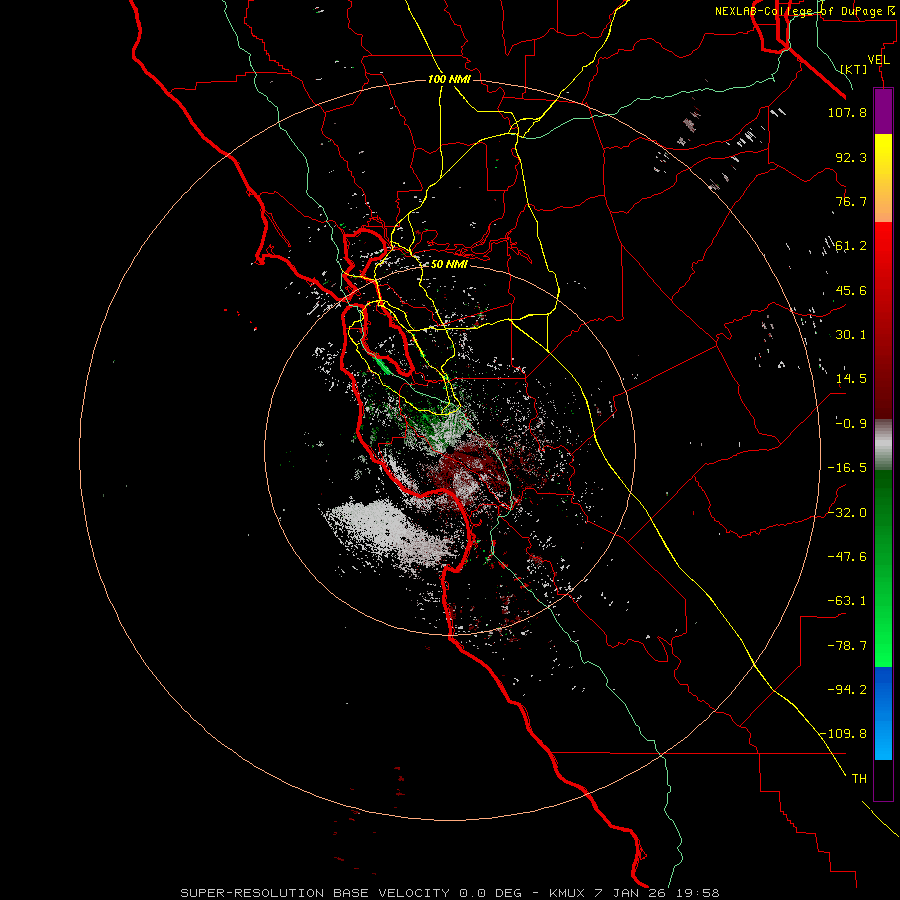Click the -94.2 legend value
900x900 pixels.
847,689
